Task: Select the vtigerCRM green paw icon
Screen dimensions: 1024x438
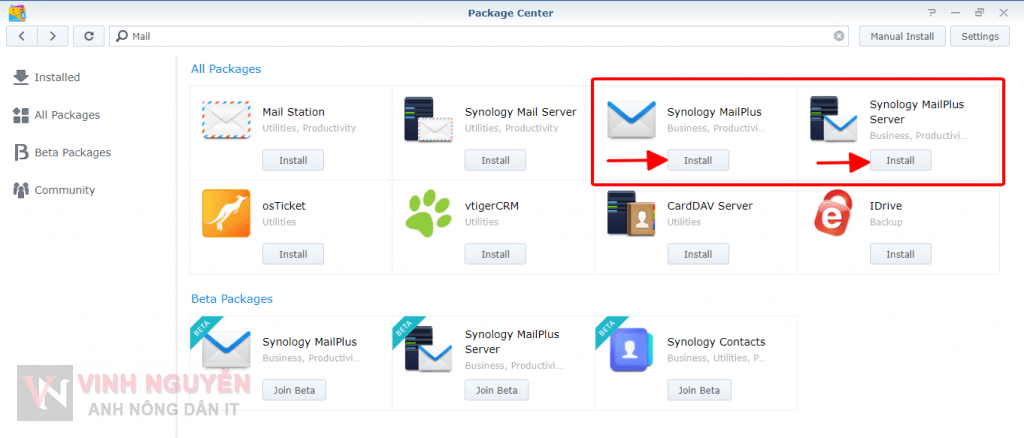Action: click(429, 213)
